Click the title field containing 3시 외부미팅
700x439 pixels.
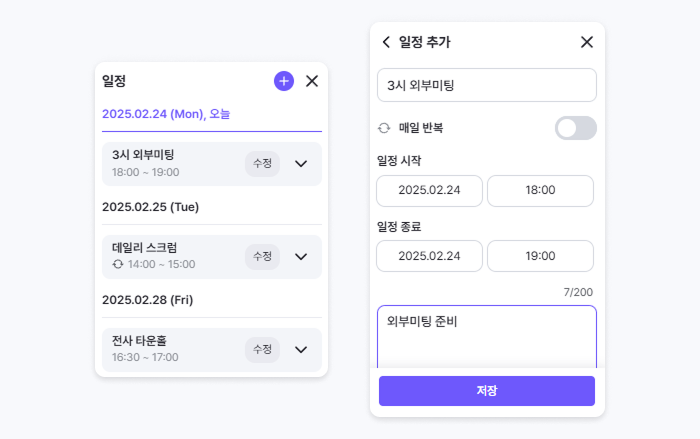tap(487, 85)
